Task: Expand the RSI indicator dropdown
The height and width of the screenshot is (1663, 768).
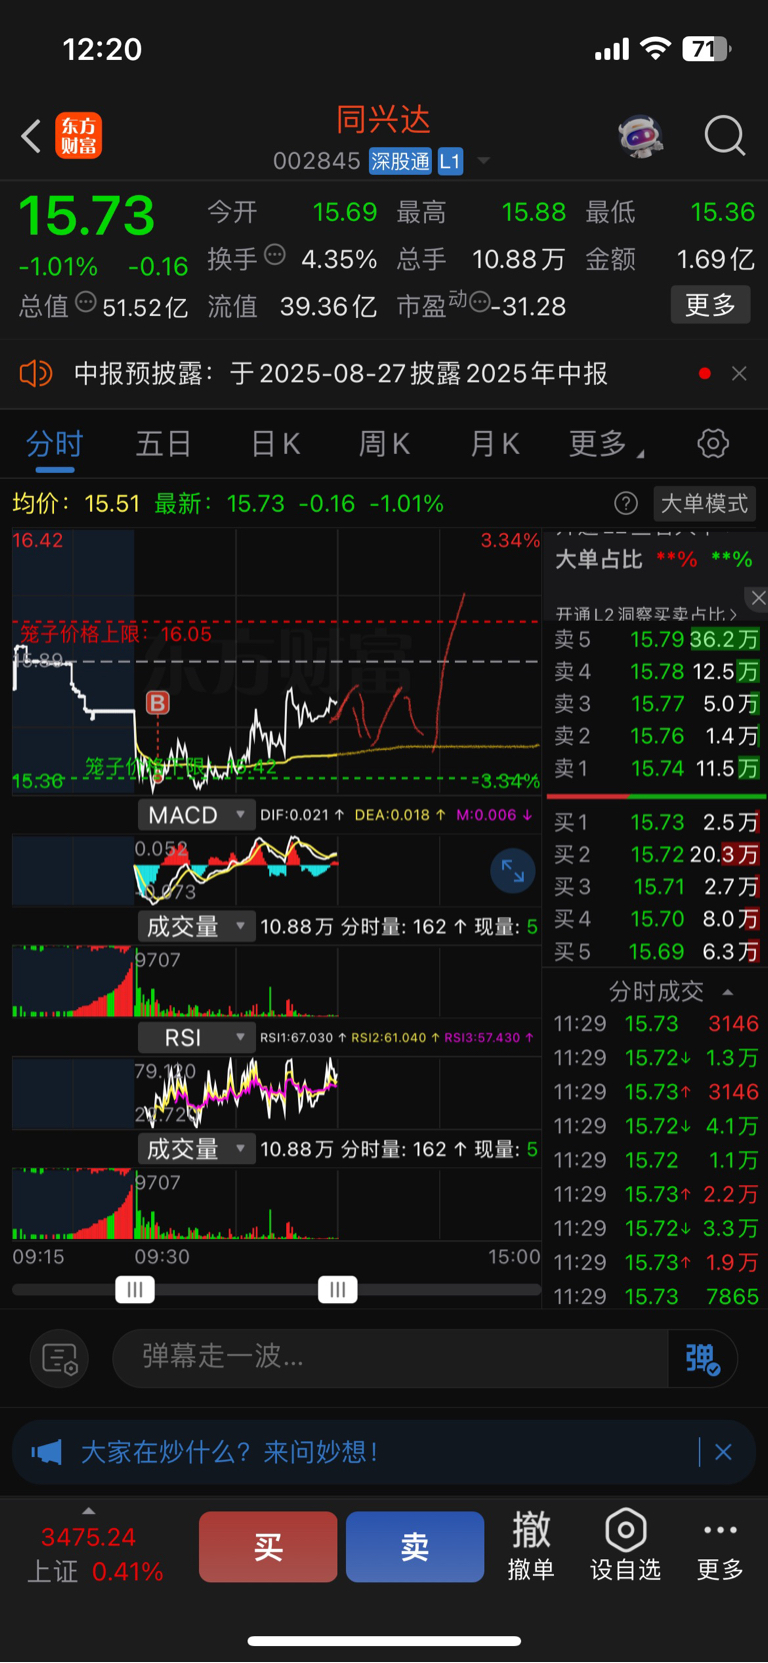Action: 195,1037
